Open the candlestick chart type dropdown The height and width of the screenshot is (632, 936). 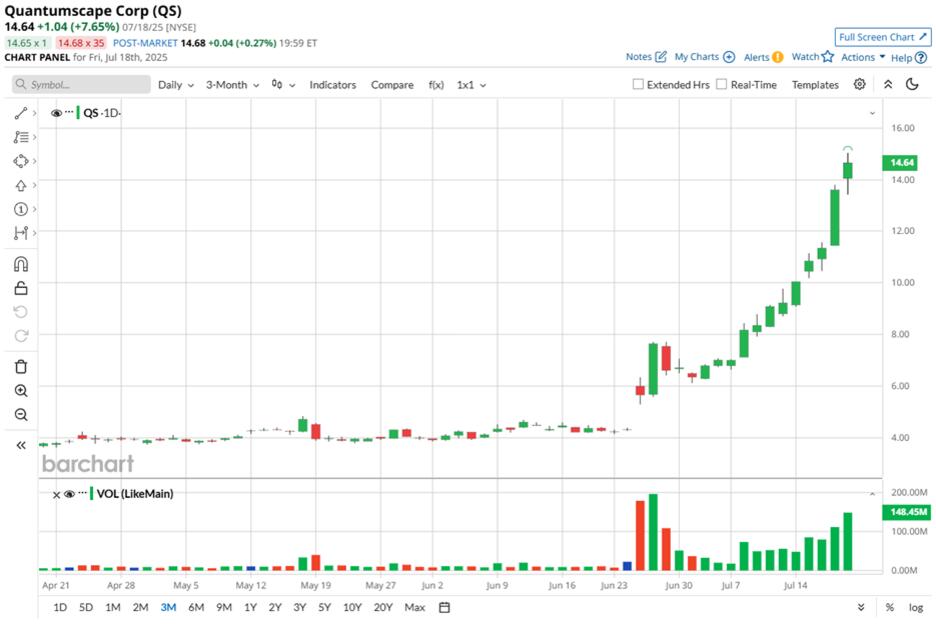tap(284, 85)
